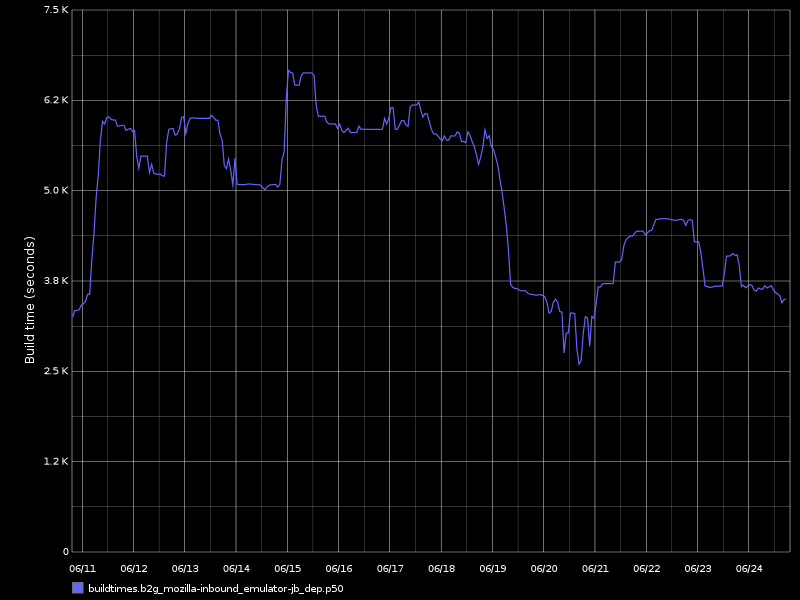Click the 06/15 x-axis date label
The height and width of the screenshot is (600, 800).
pos(288,568)
